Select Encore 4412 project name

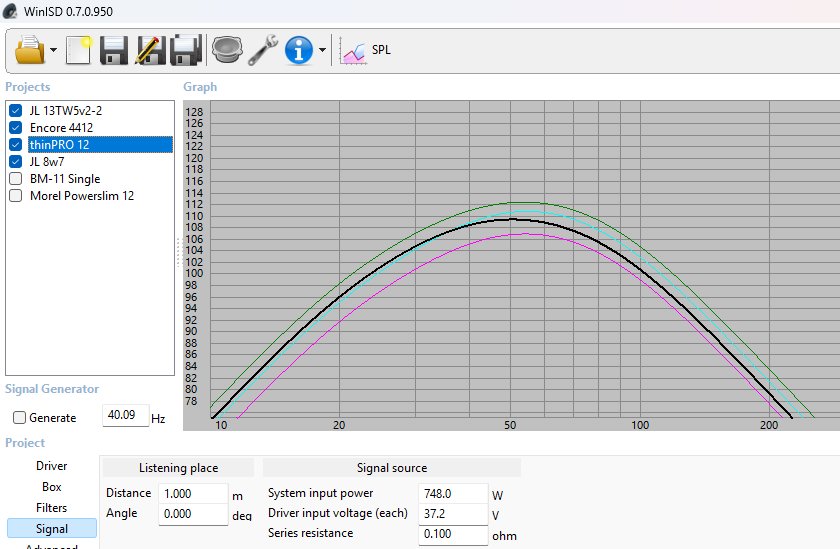[62, 127]
